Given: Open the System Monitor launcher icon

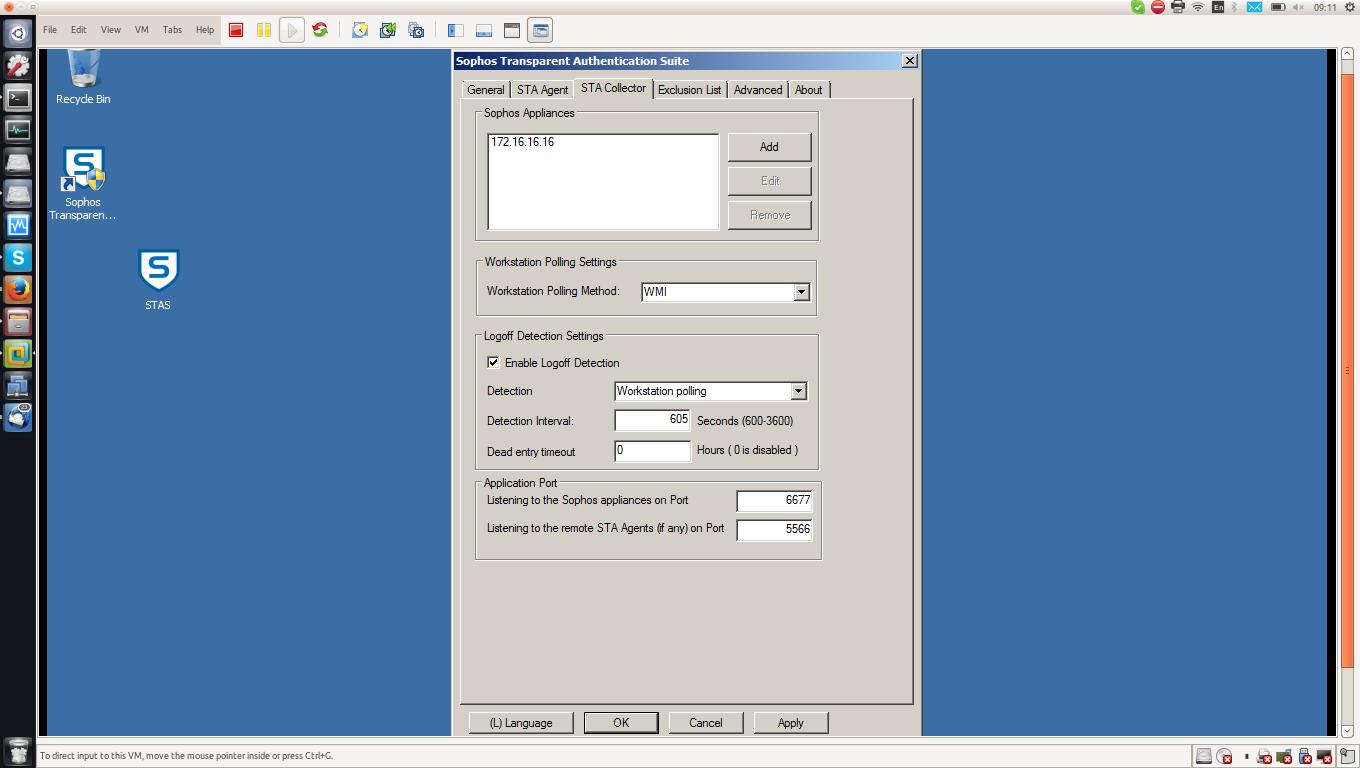Looking at the screenshot, I should 18,130.
